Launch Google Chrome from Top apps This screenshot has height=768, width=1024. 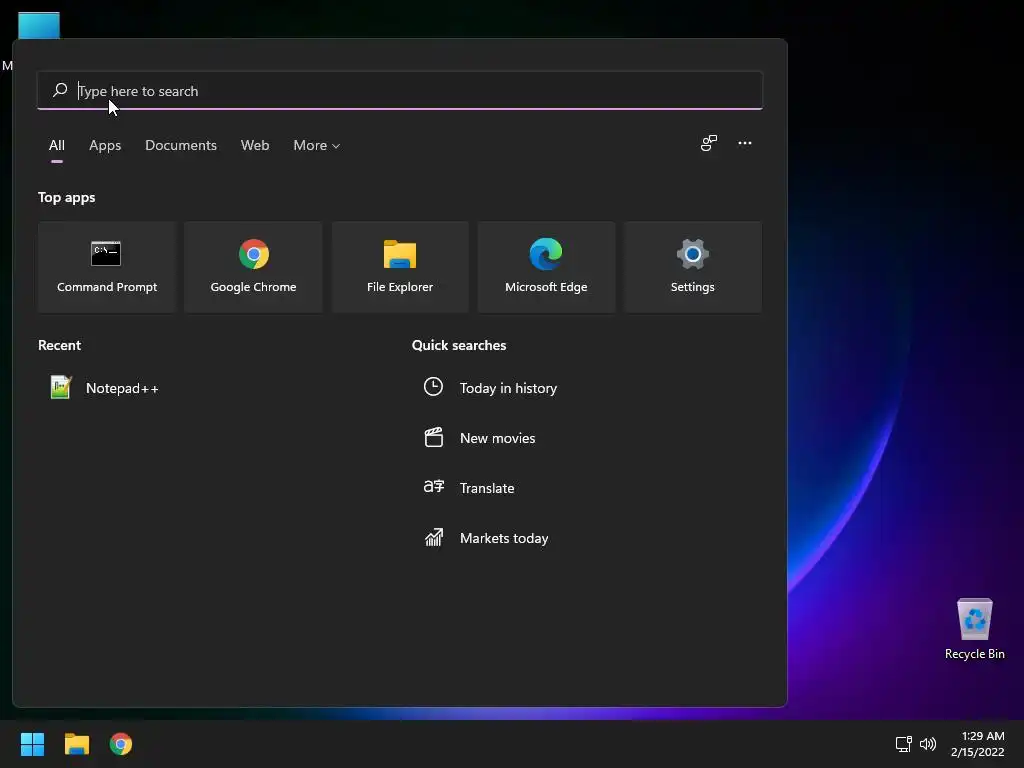click(x=253, y=266)
